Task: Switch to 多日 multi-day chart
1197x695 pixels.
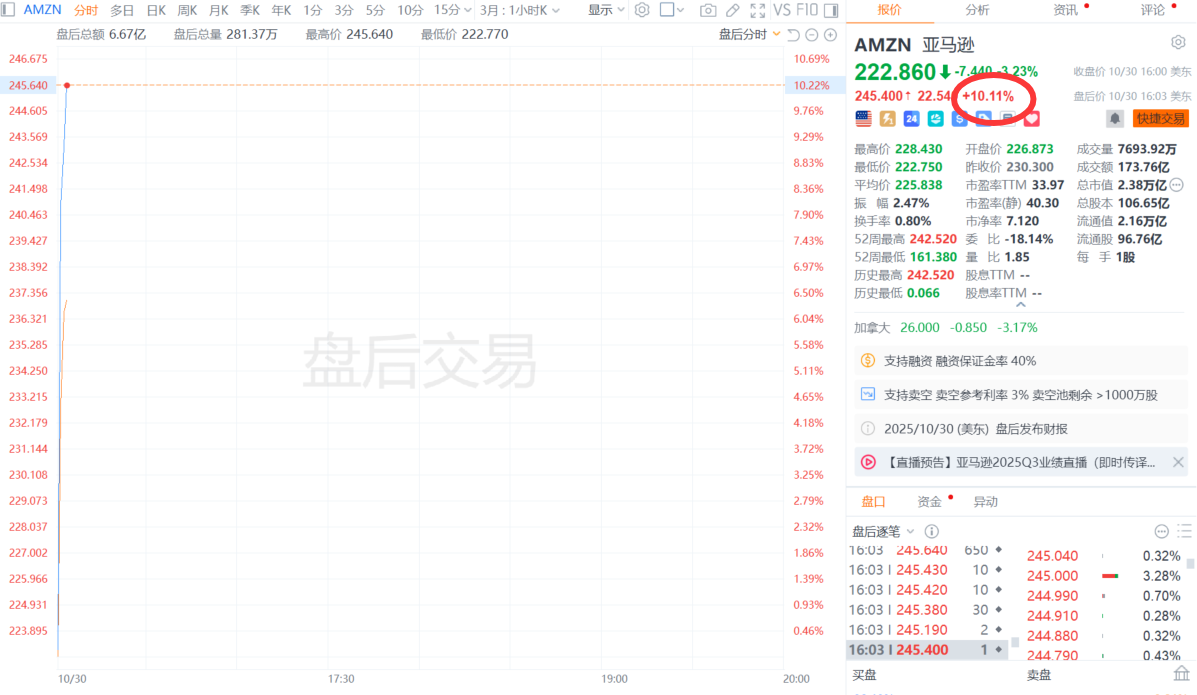Action: point(122,10)
